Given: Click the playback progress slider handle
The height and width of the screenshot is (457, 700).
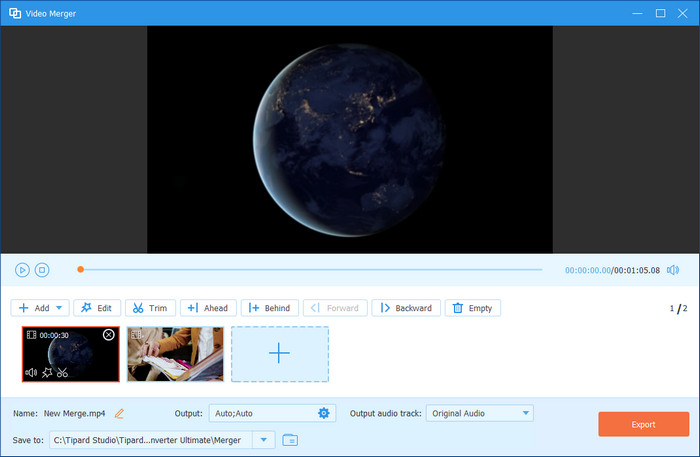Looking at the screenshot, I should click(x=80, y=269).
